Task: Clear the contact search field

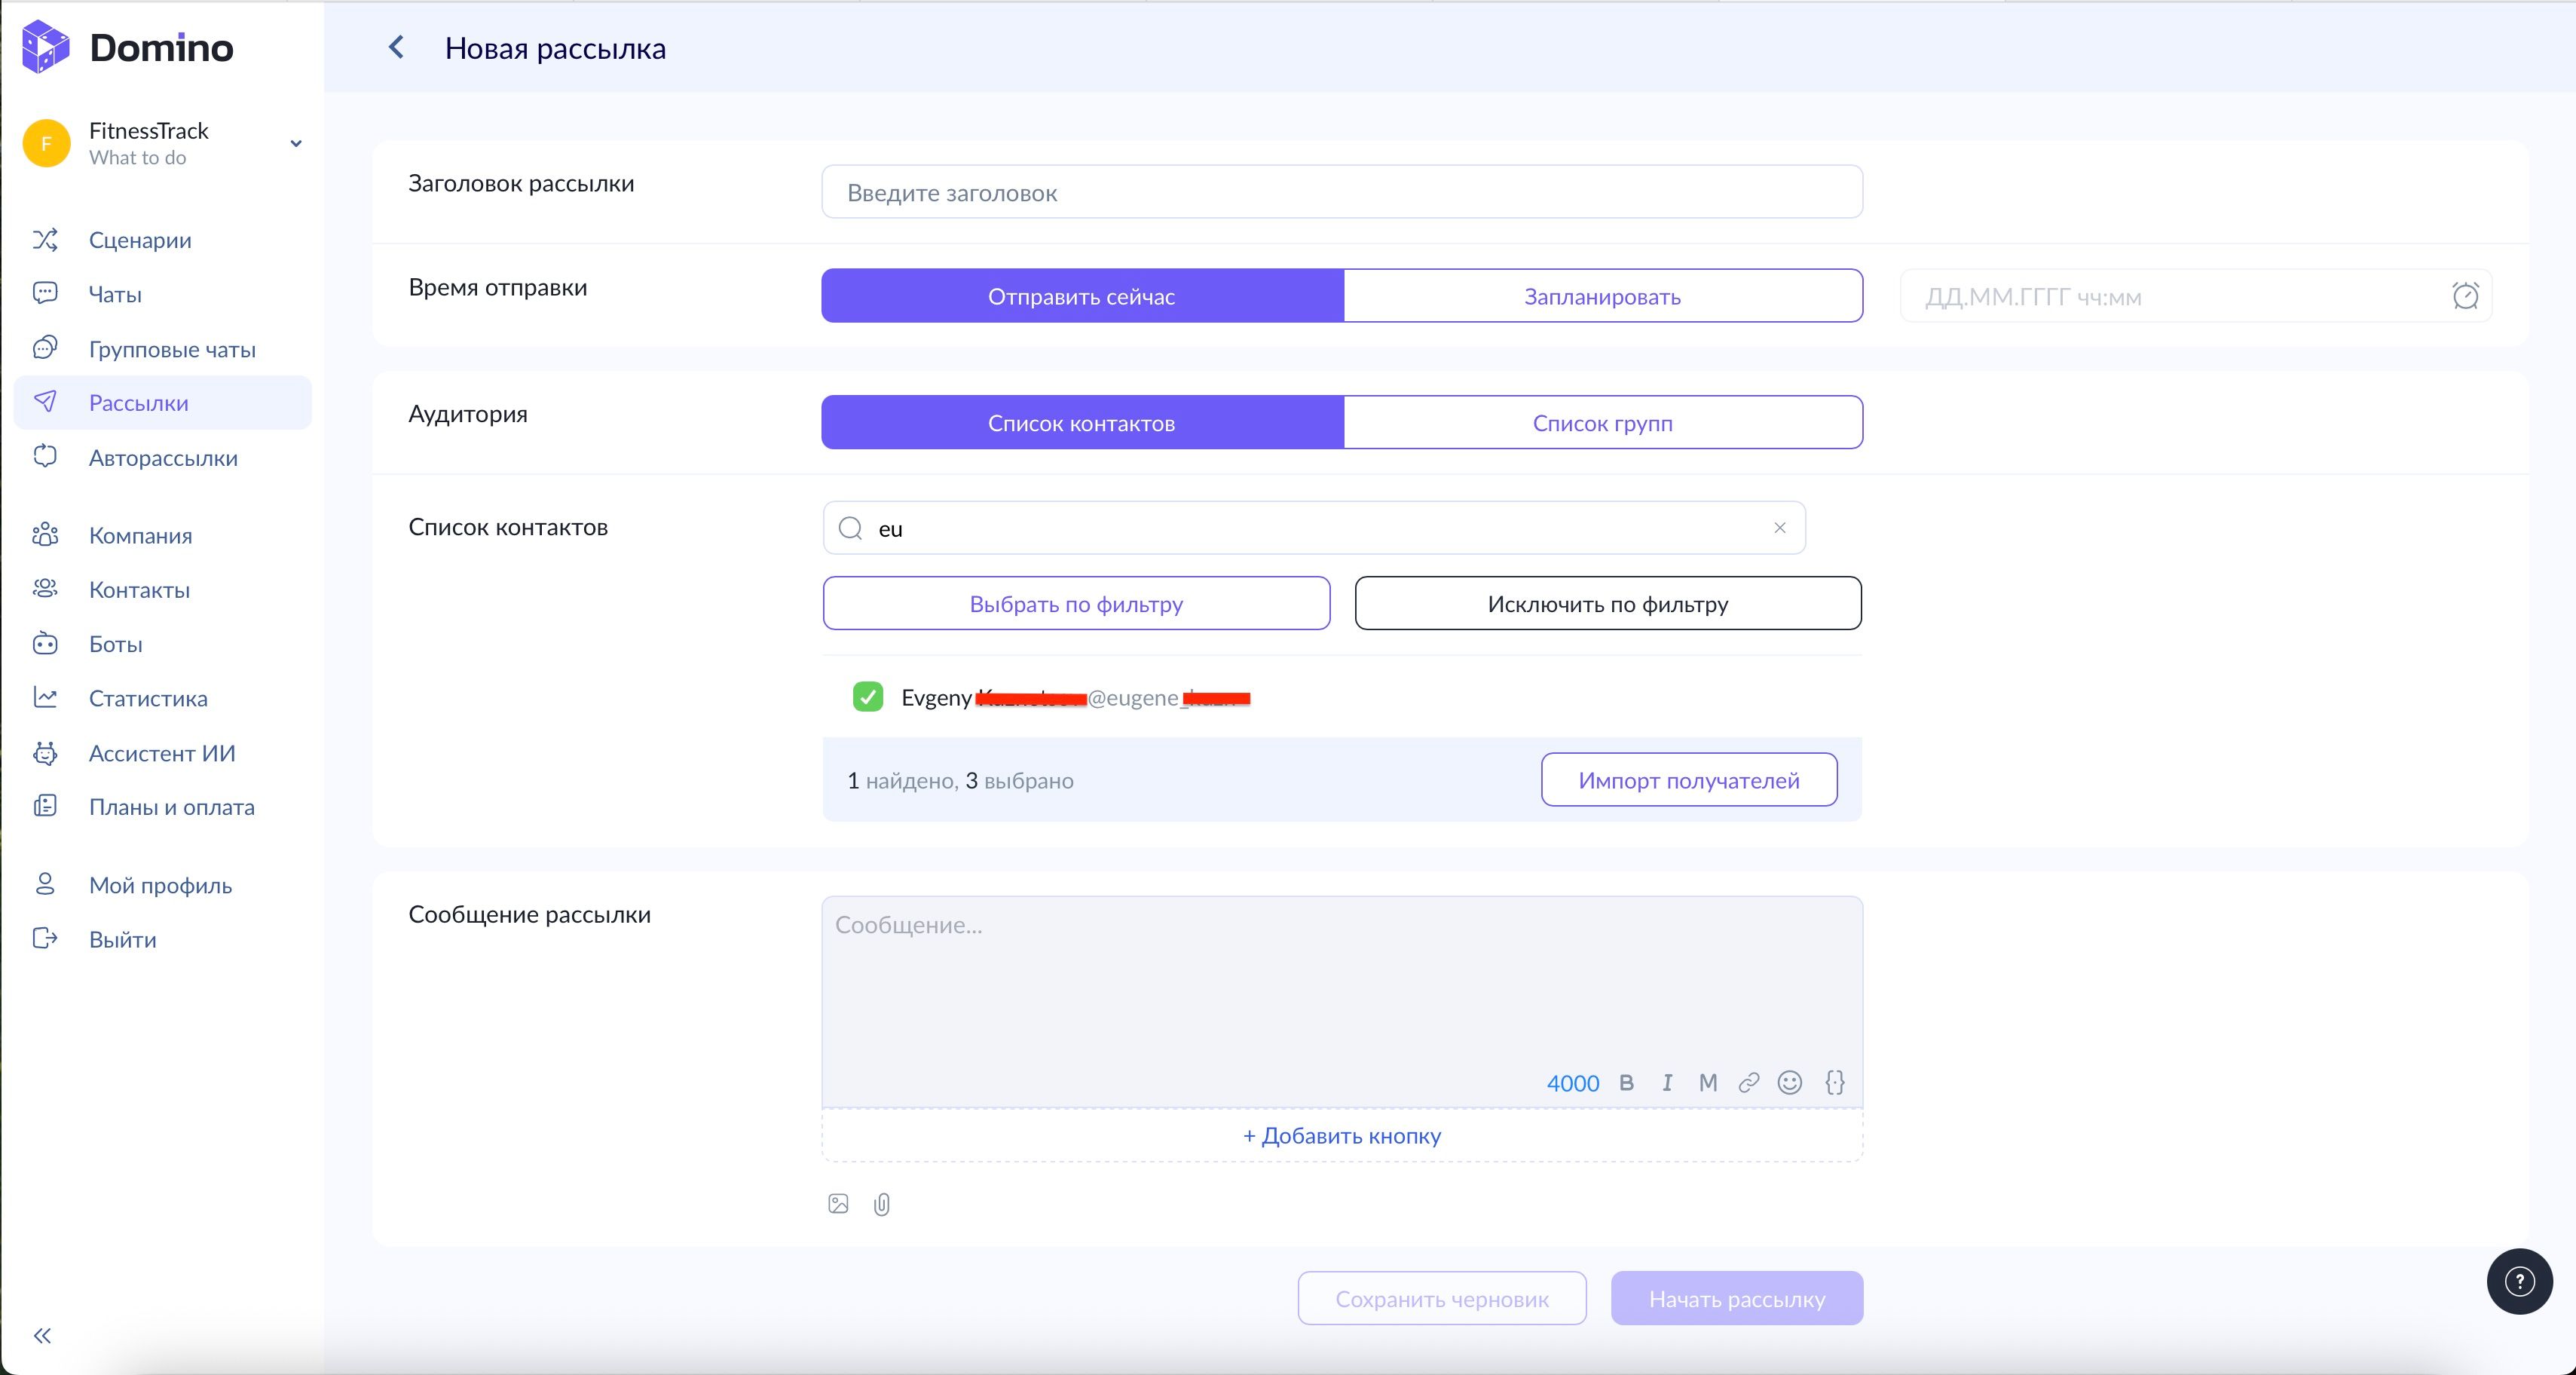Action: (x=1779, y=528)
